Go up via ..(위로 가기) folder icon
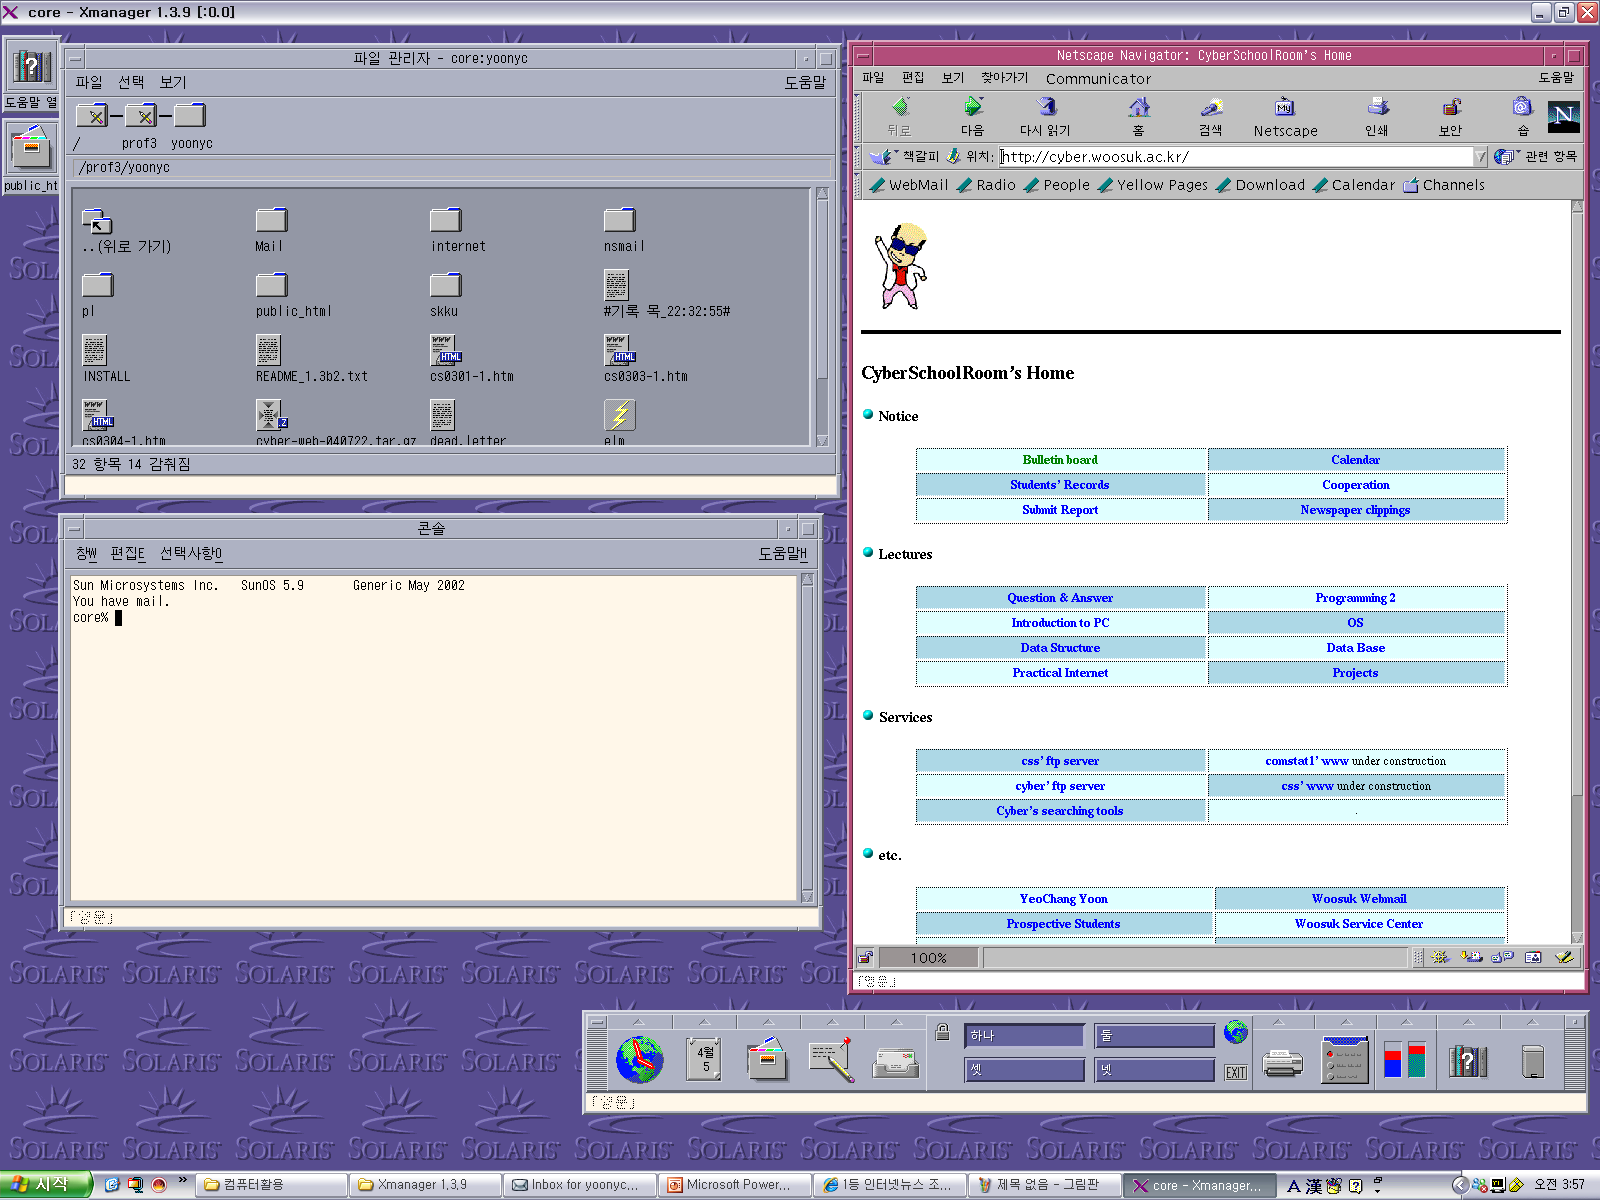The height and width of the screenshot is (1200, 1600). point(97,221)
